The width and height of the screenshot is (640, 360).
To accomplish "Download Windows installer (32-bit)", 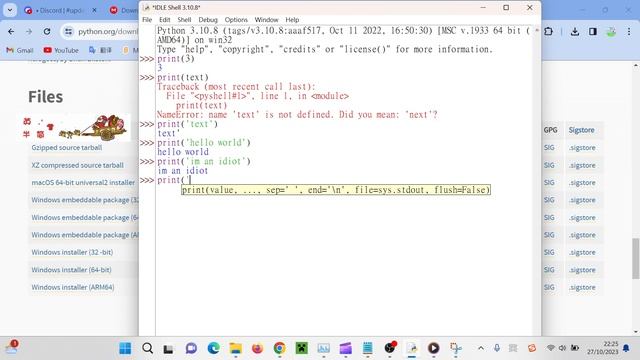I will [x=72, y=252].
